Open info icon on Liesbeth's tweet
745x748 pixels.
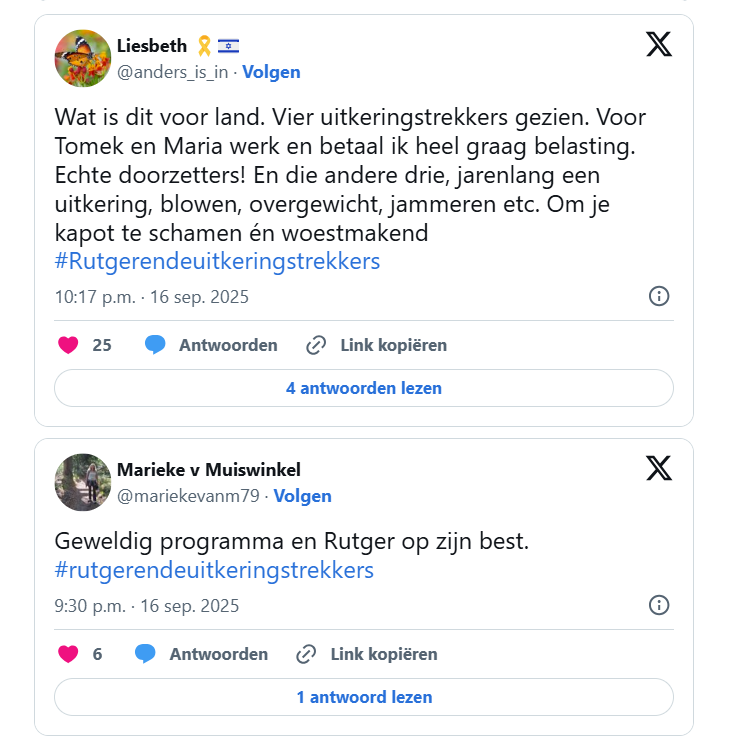click(x=659, y=296)
